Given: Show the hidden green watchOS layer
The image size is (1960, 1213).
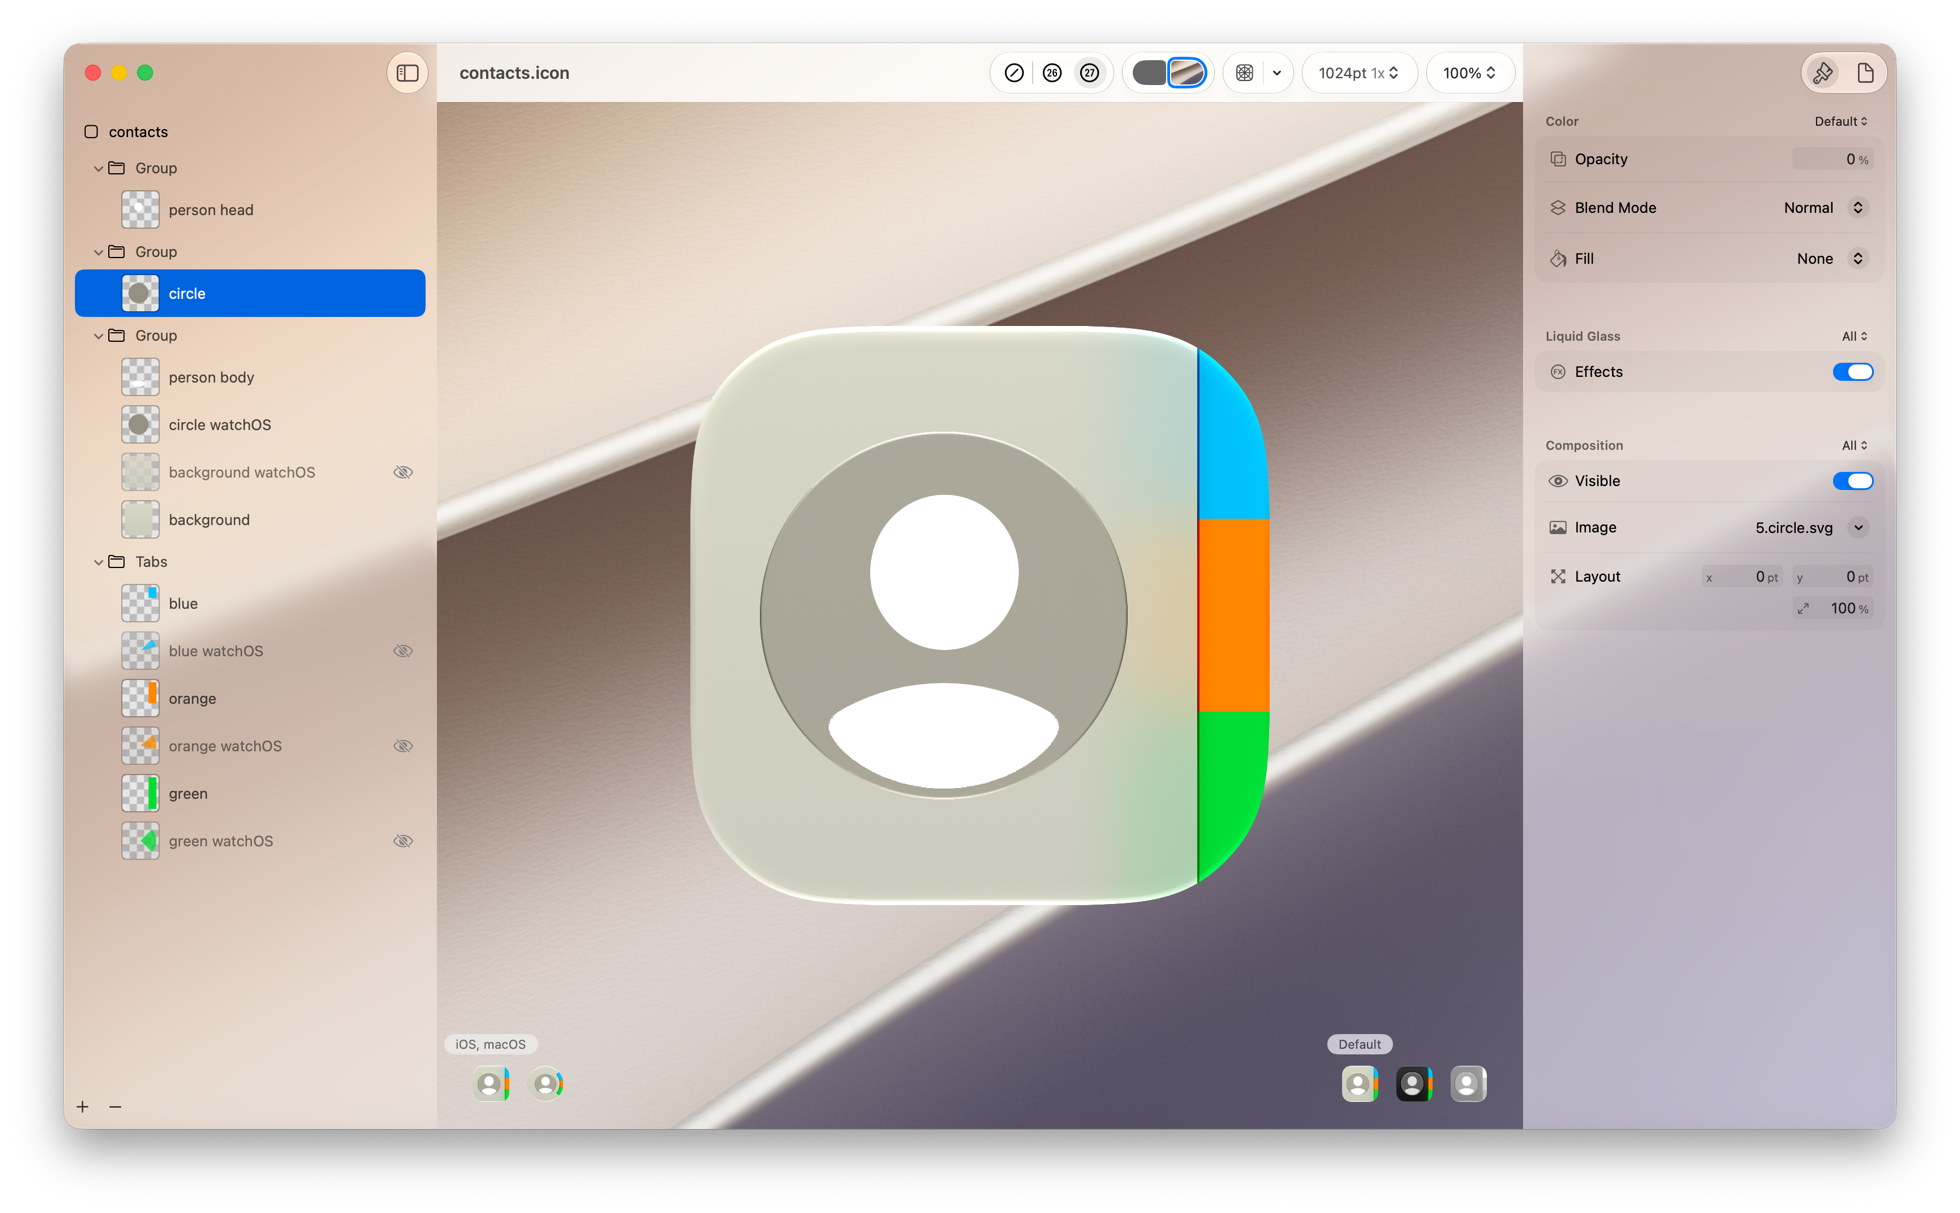Looking at the screenshot, I should click(x=403, y=841).
